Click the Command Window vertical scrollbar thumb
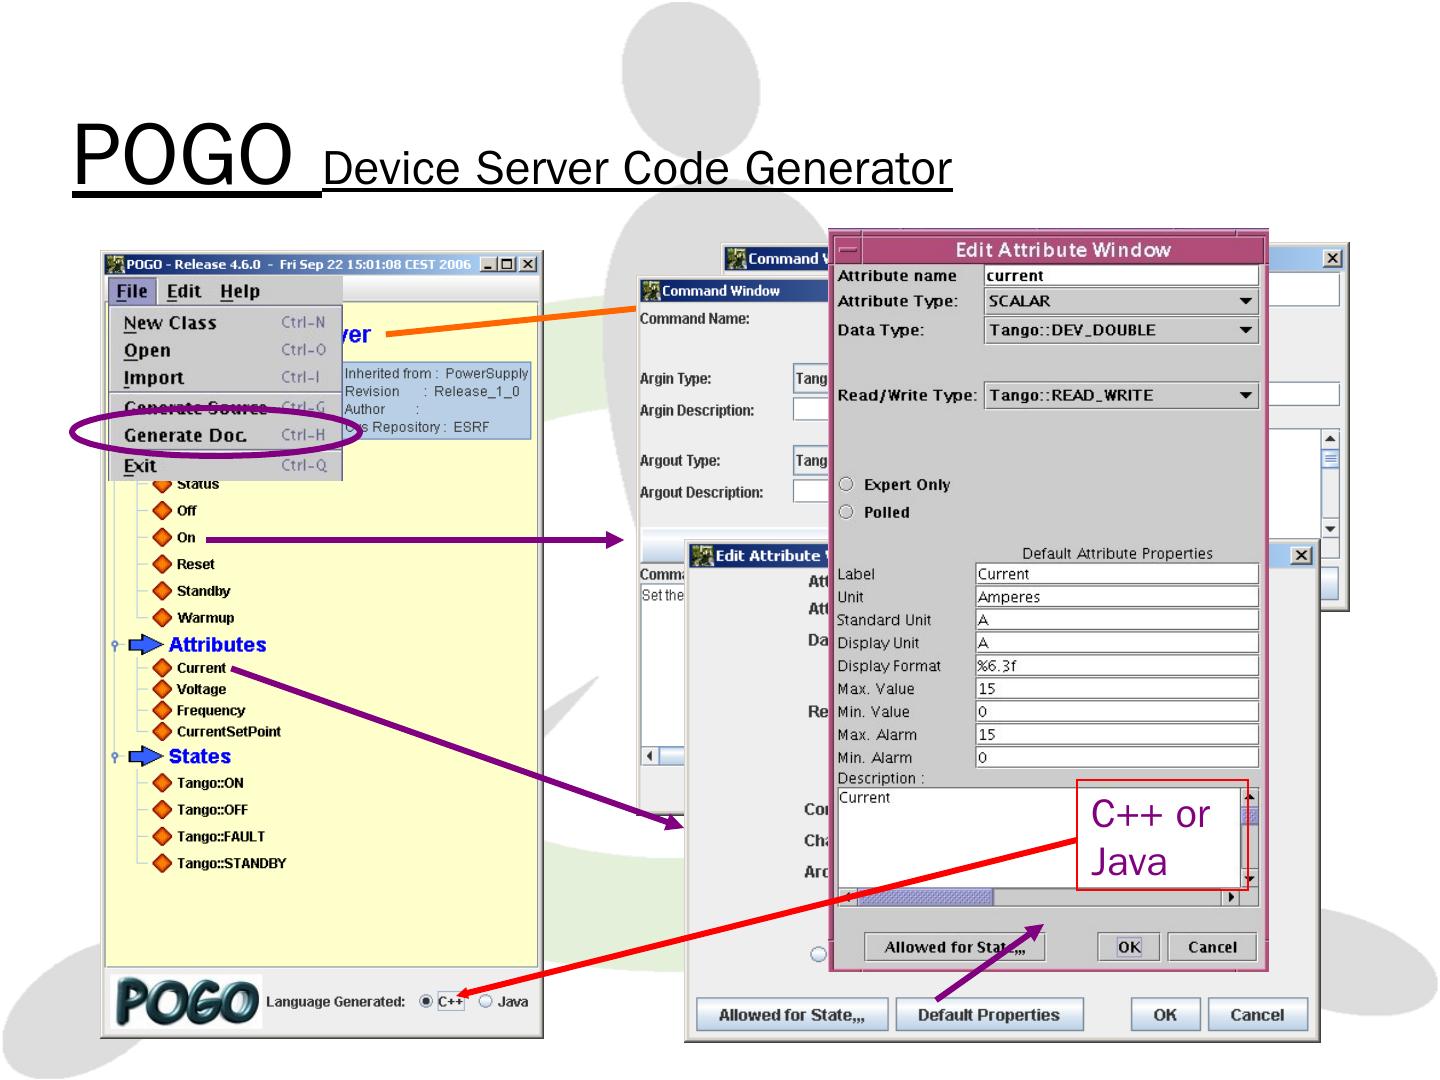The image size is (1440, 1080). 1330,459
